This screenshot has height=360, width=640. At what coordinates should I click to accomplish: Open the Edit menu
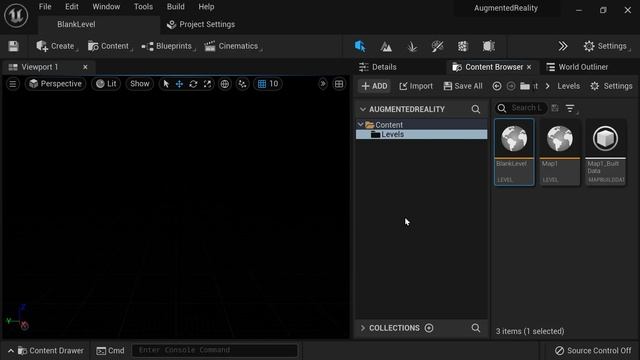pyautogui.click(x=71, y=7)
